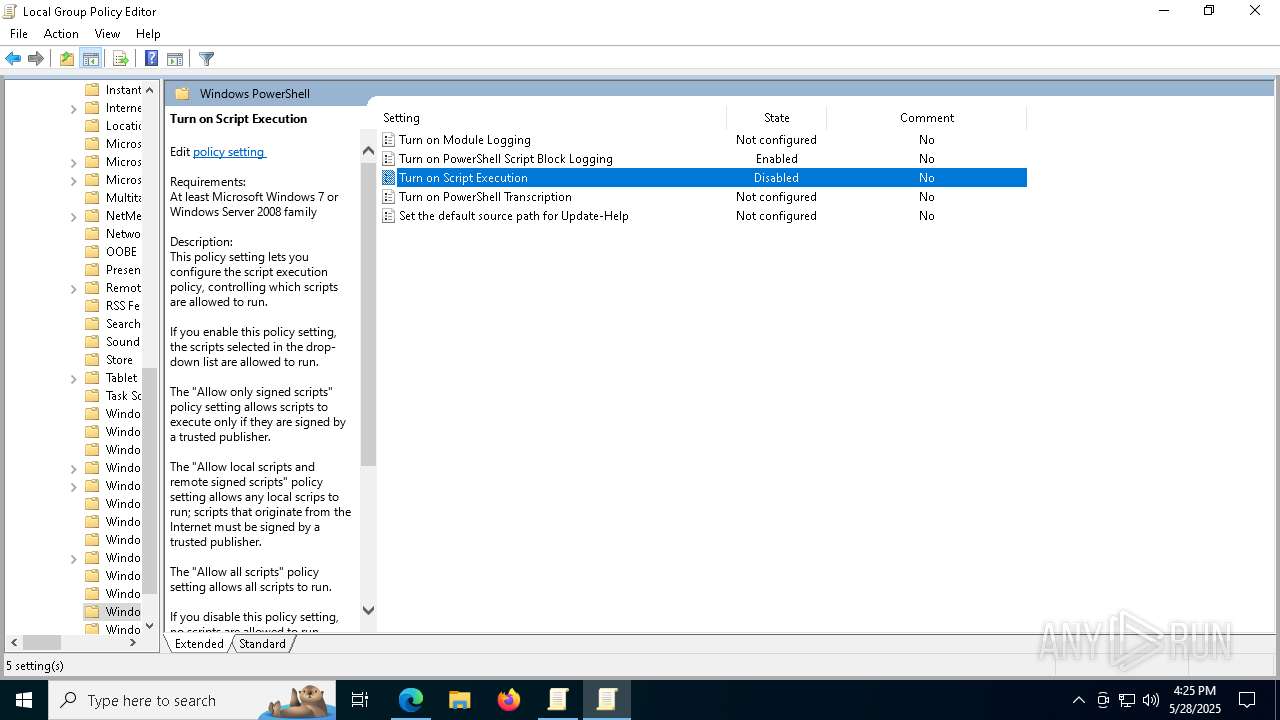Click the Locatic folder icon in tree
The image size is (1280, 720).
pyautogui.click(x=92, y=126)
